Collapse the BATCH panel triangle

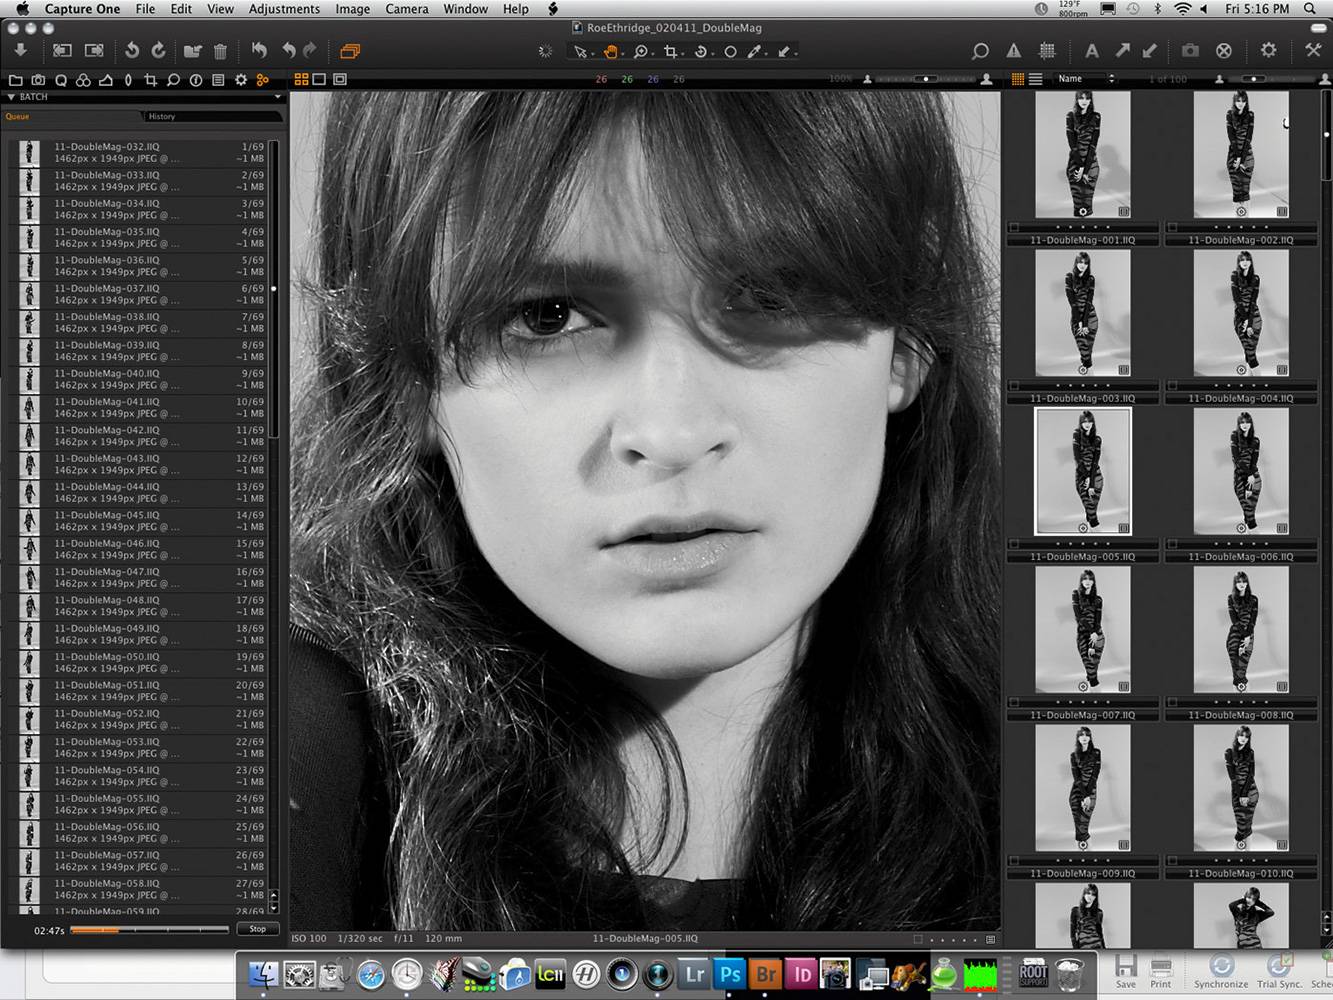point(11,97)
